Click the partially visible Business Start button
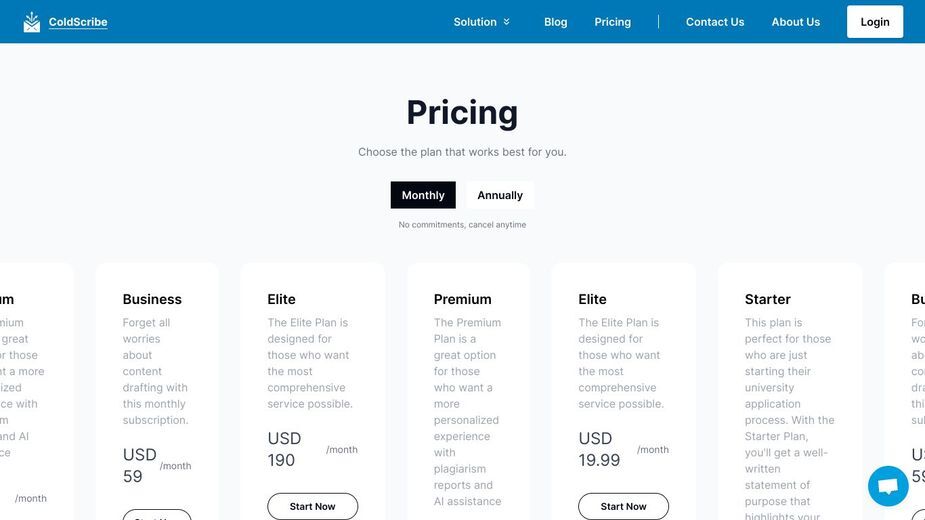925x520 pixels. (x=157, y=515)
